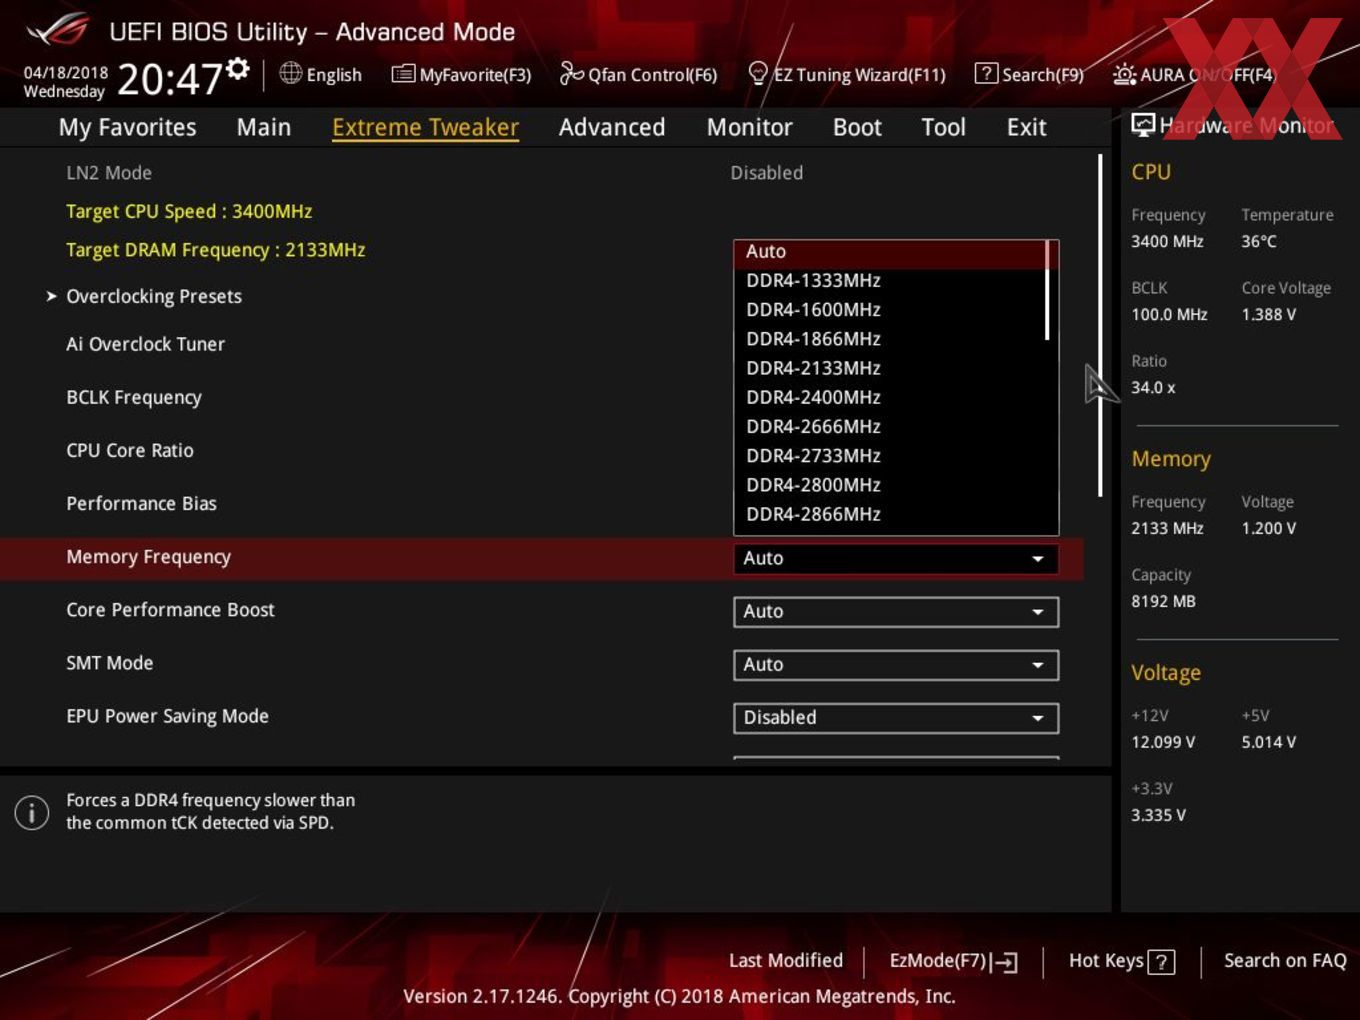Click the Memory Capacity 8192 MB value
1360x1020 pixels.
click(1163, 601)
